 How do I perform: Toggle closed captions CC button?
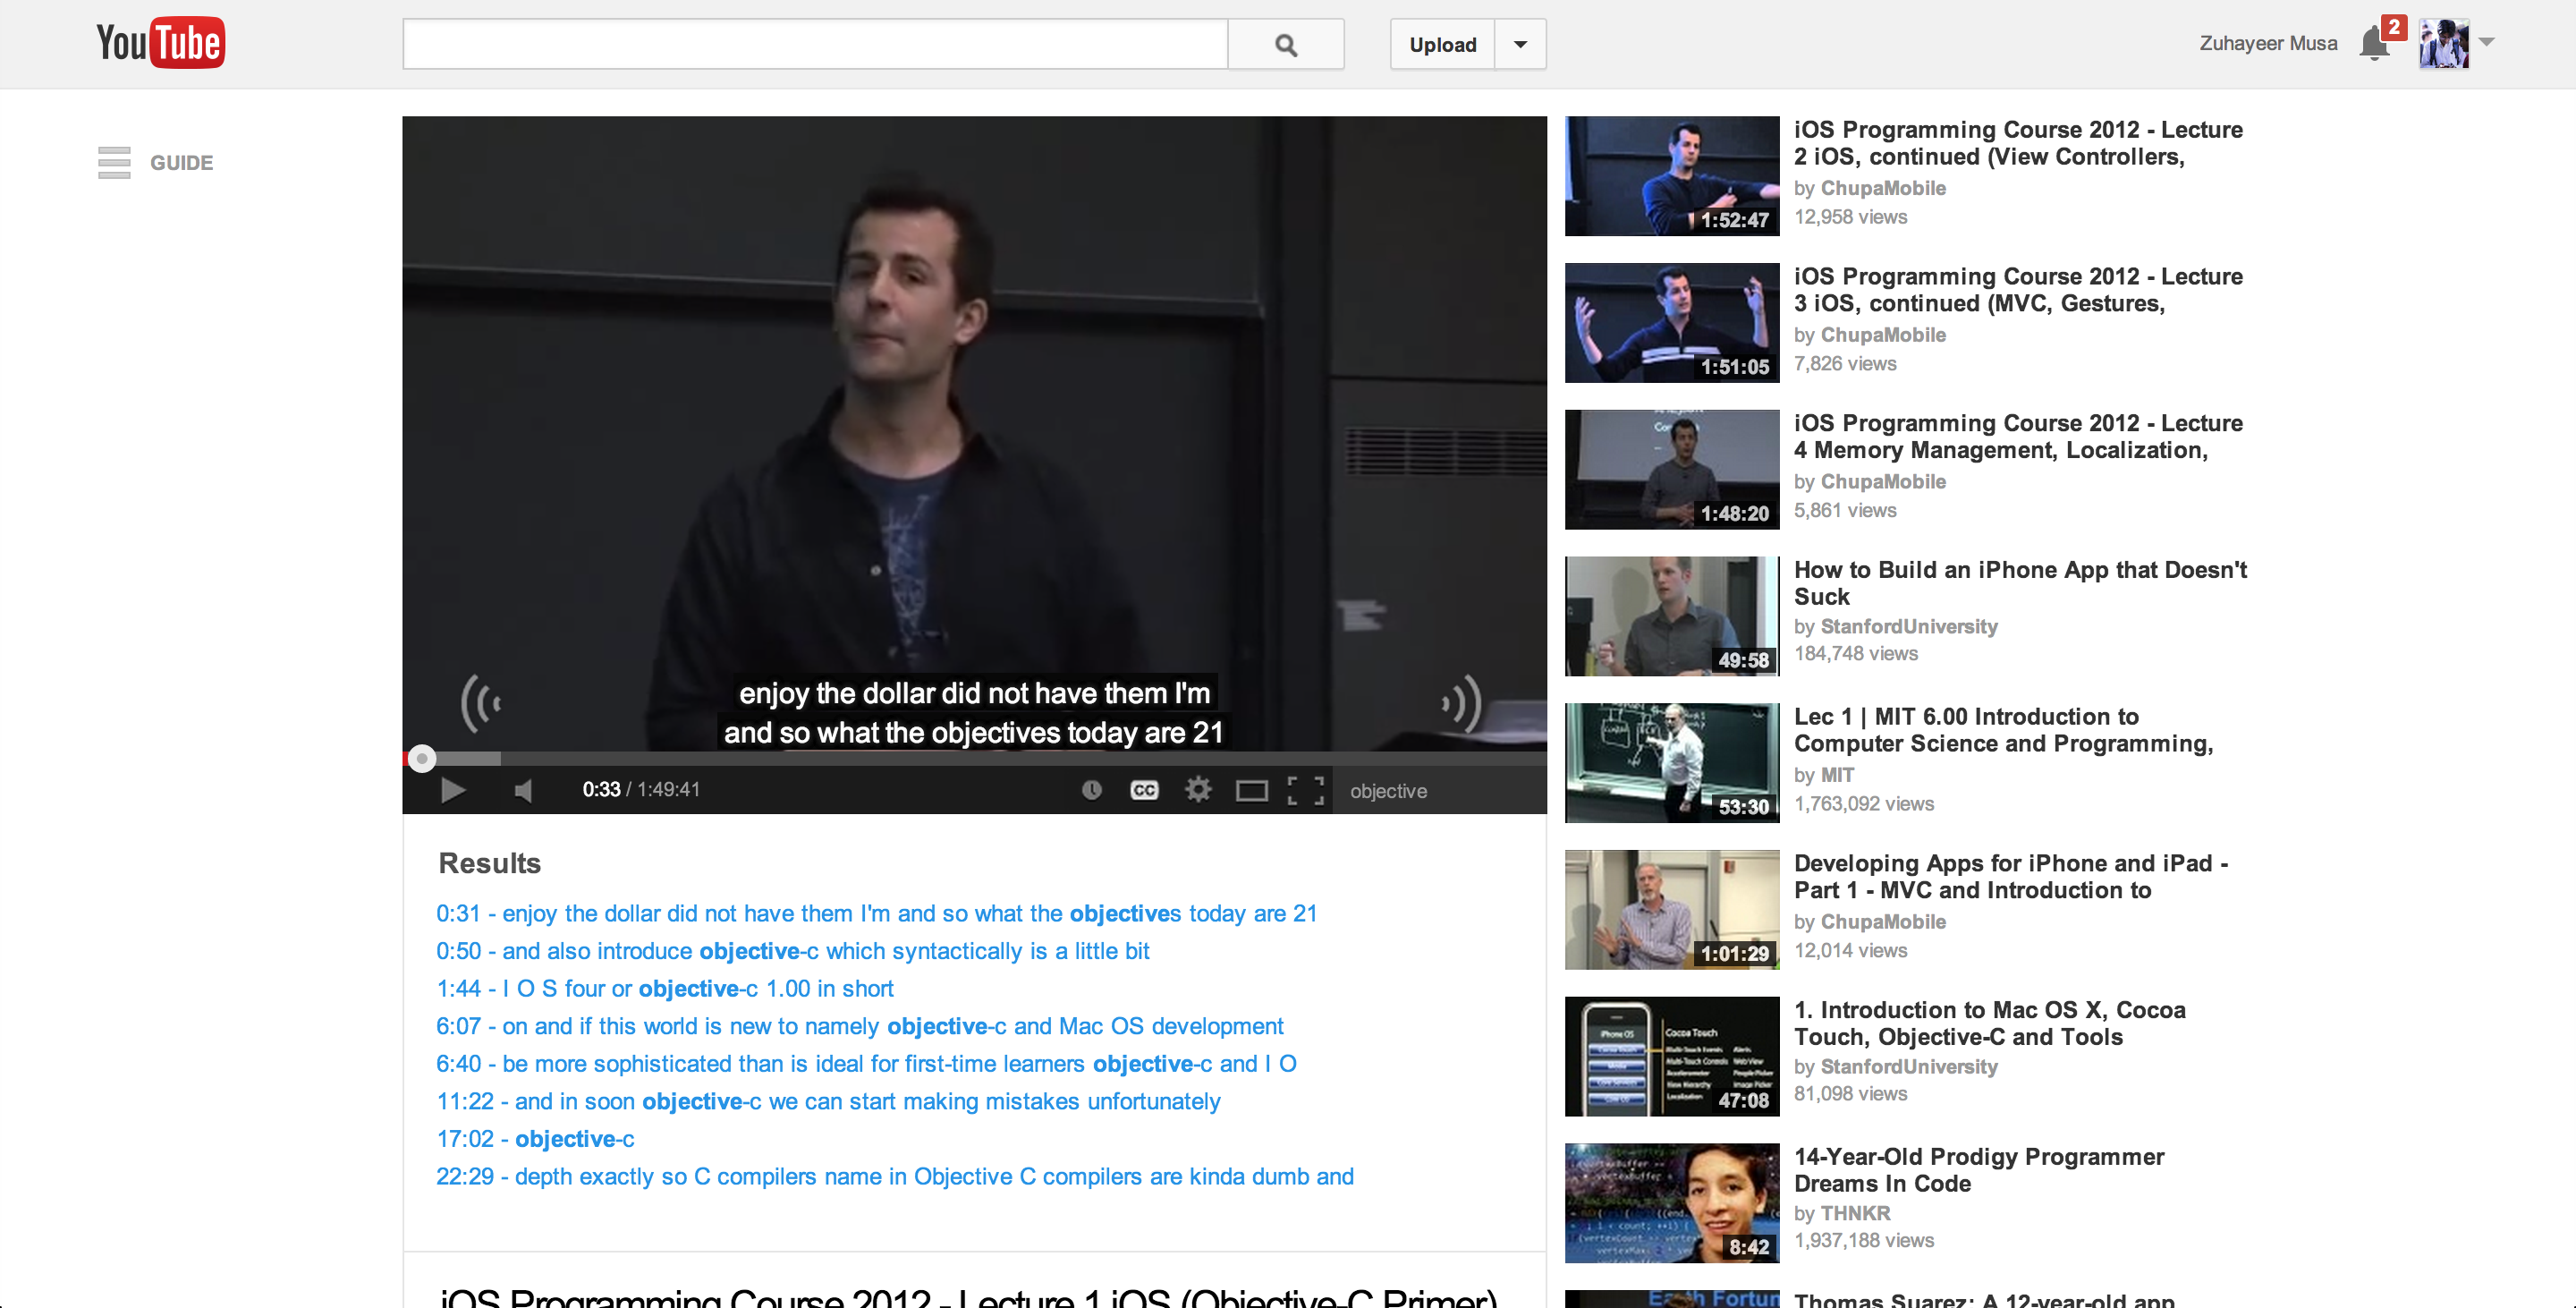click(x=1144, y=790)
